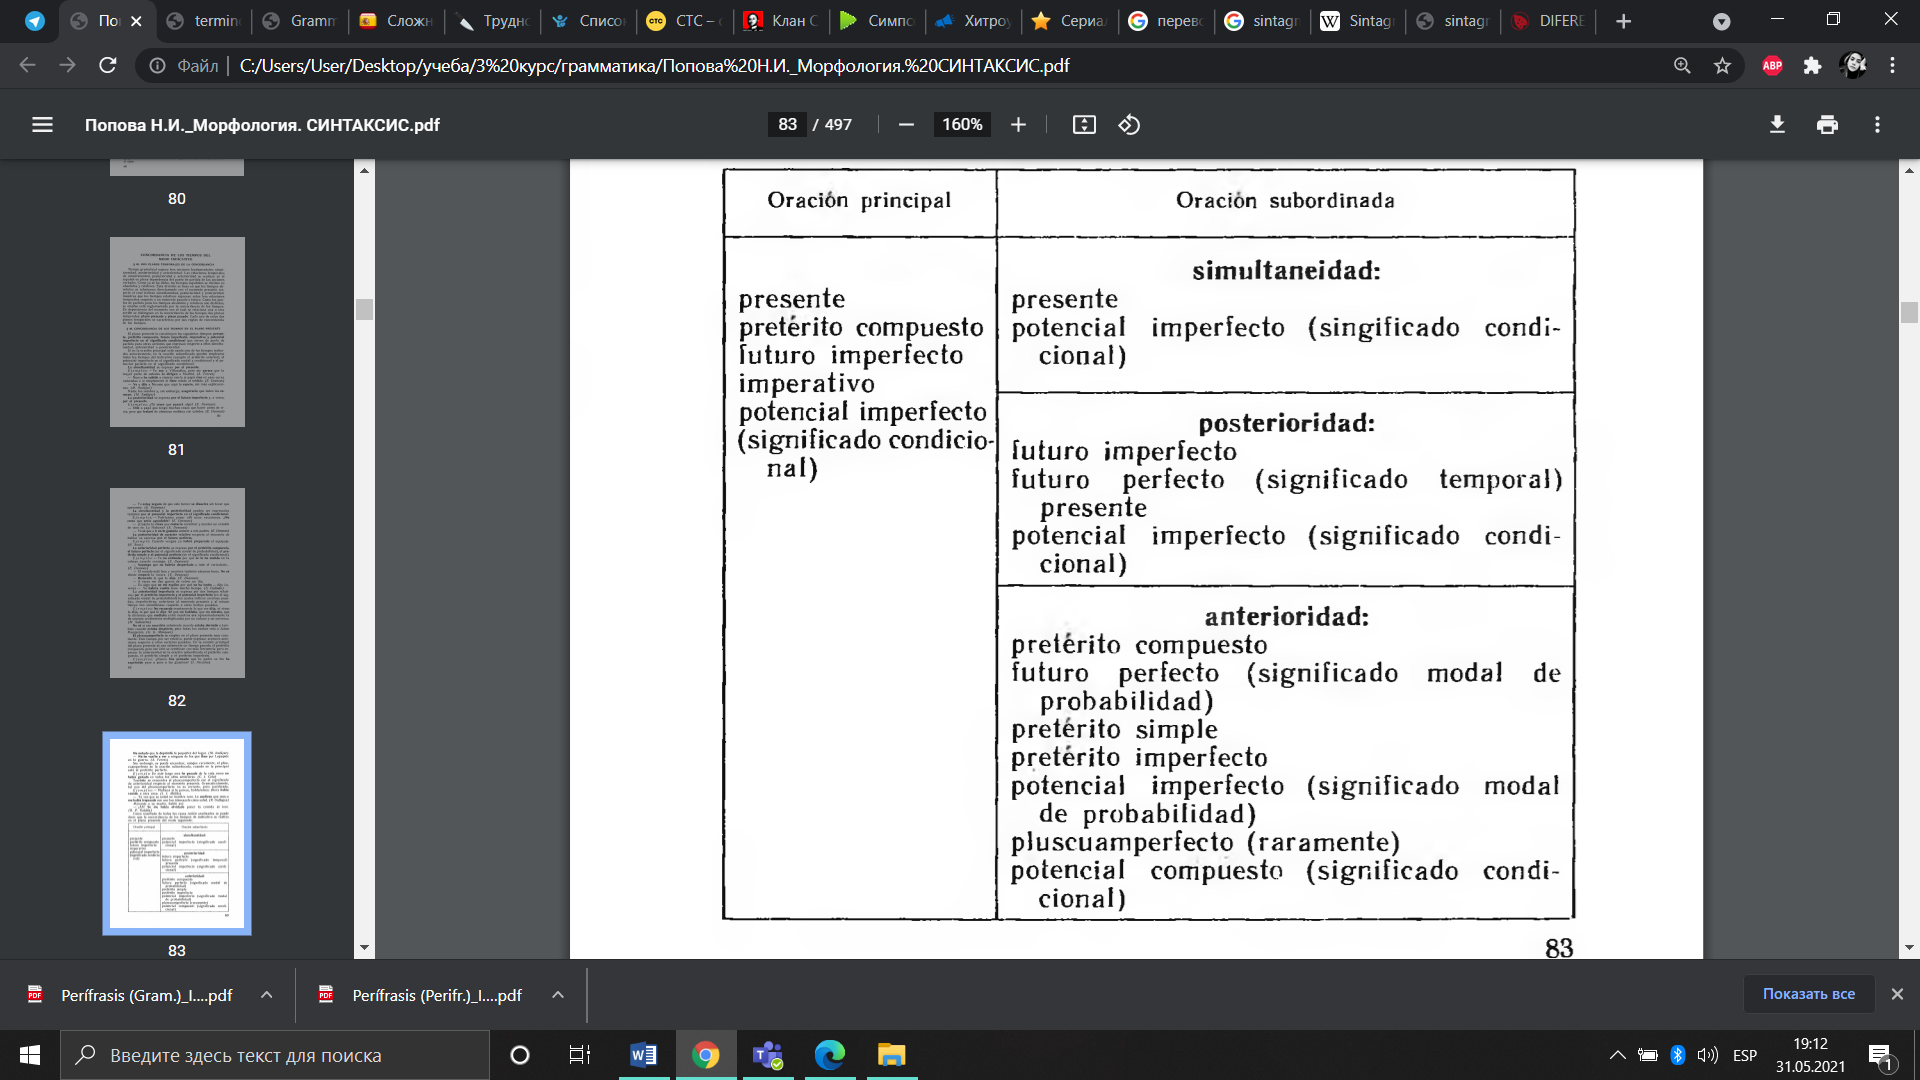
Task: Switch to the 'Списо' tab
Action: [588, 21]
